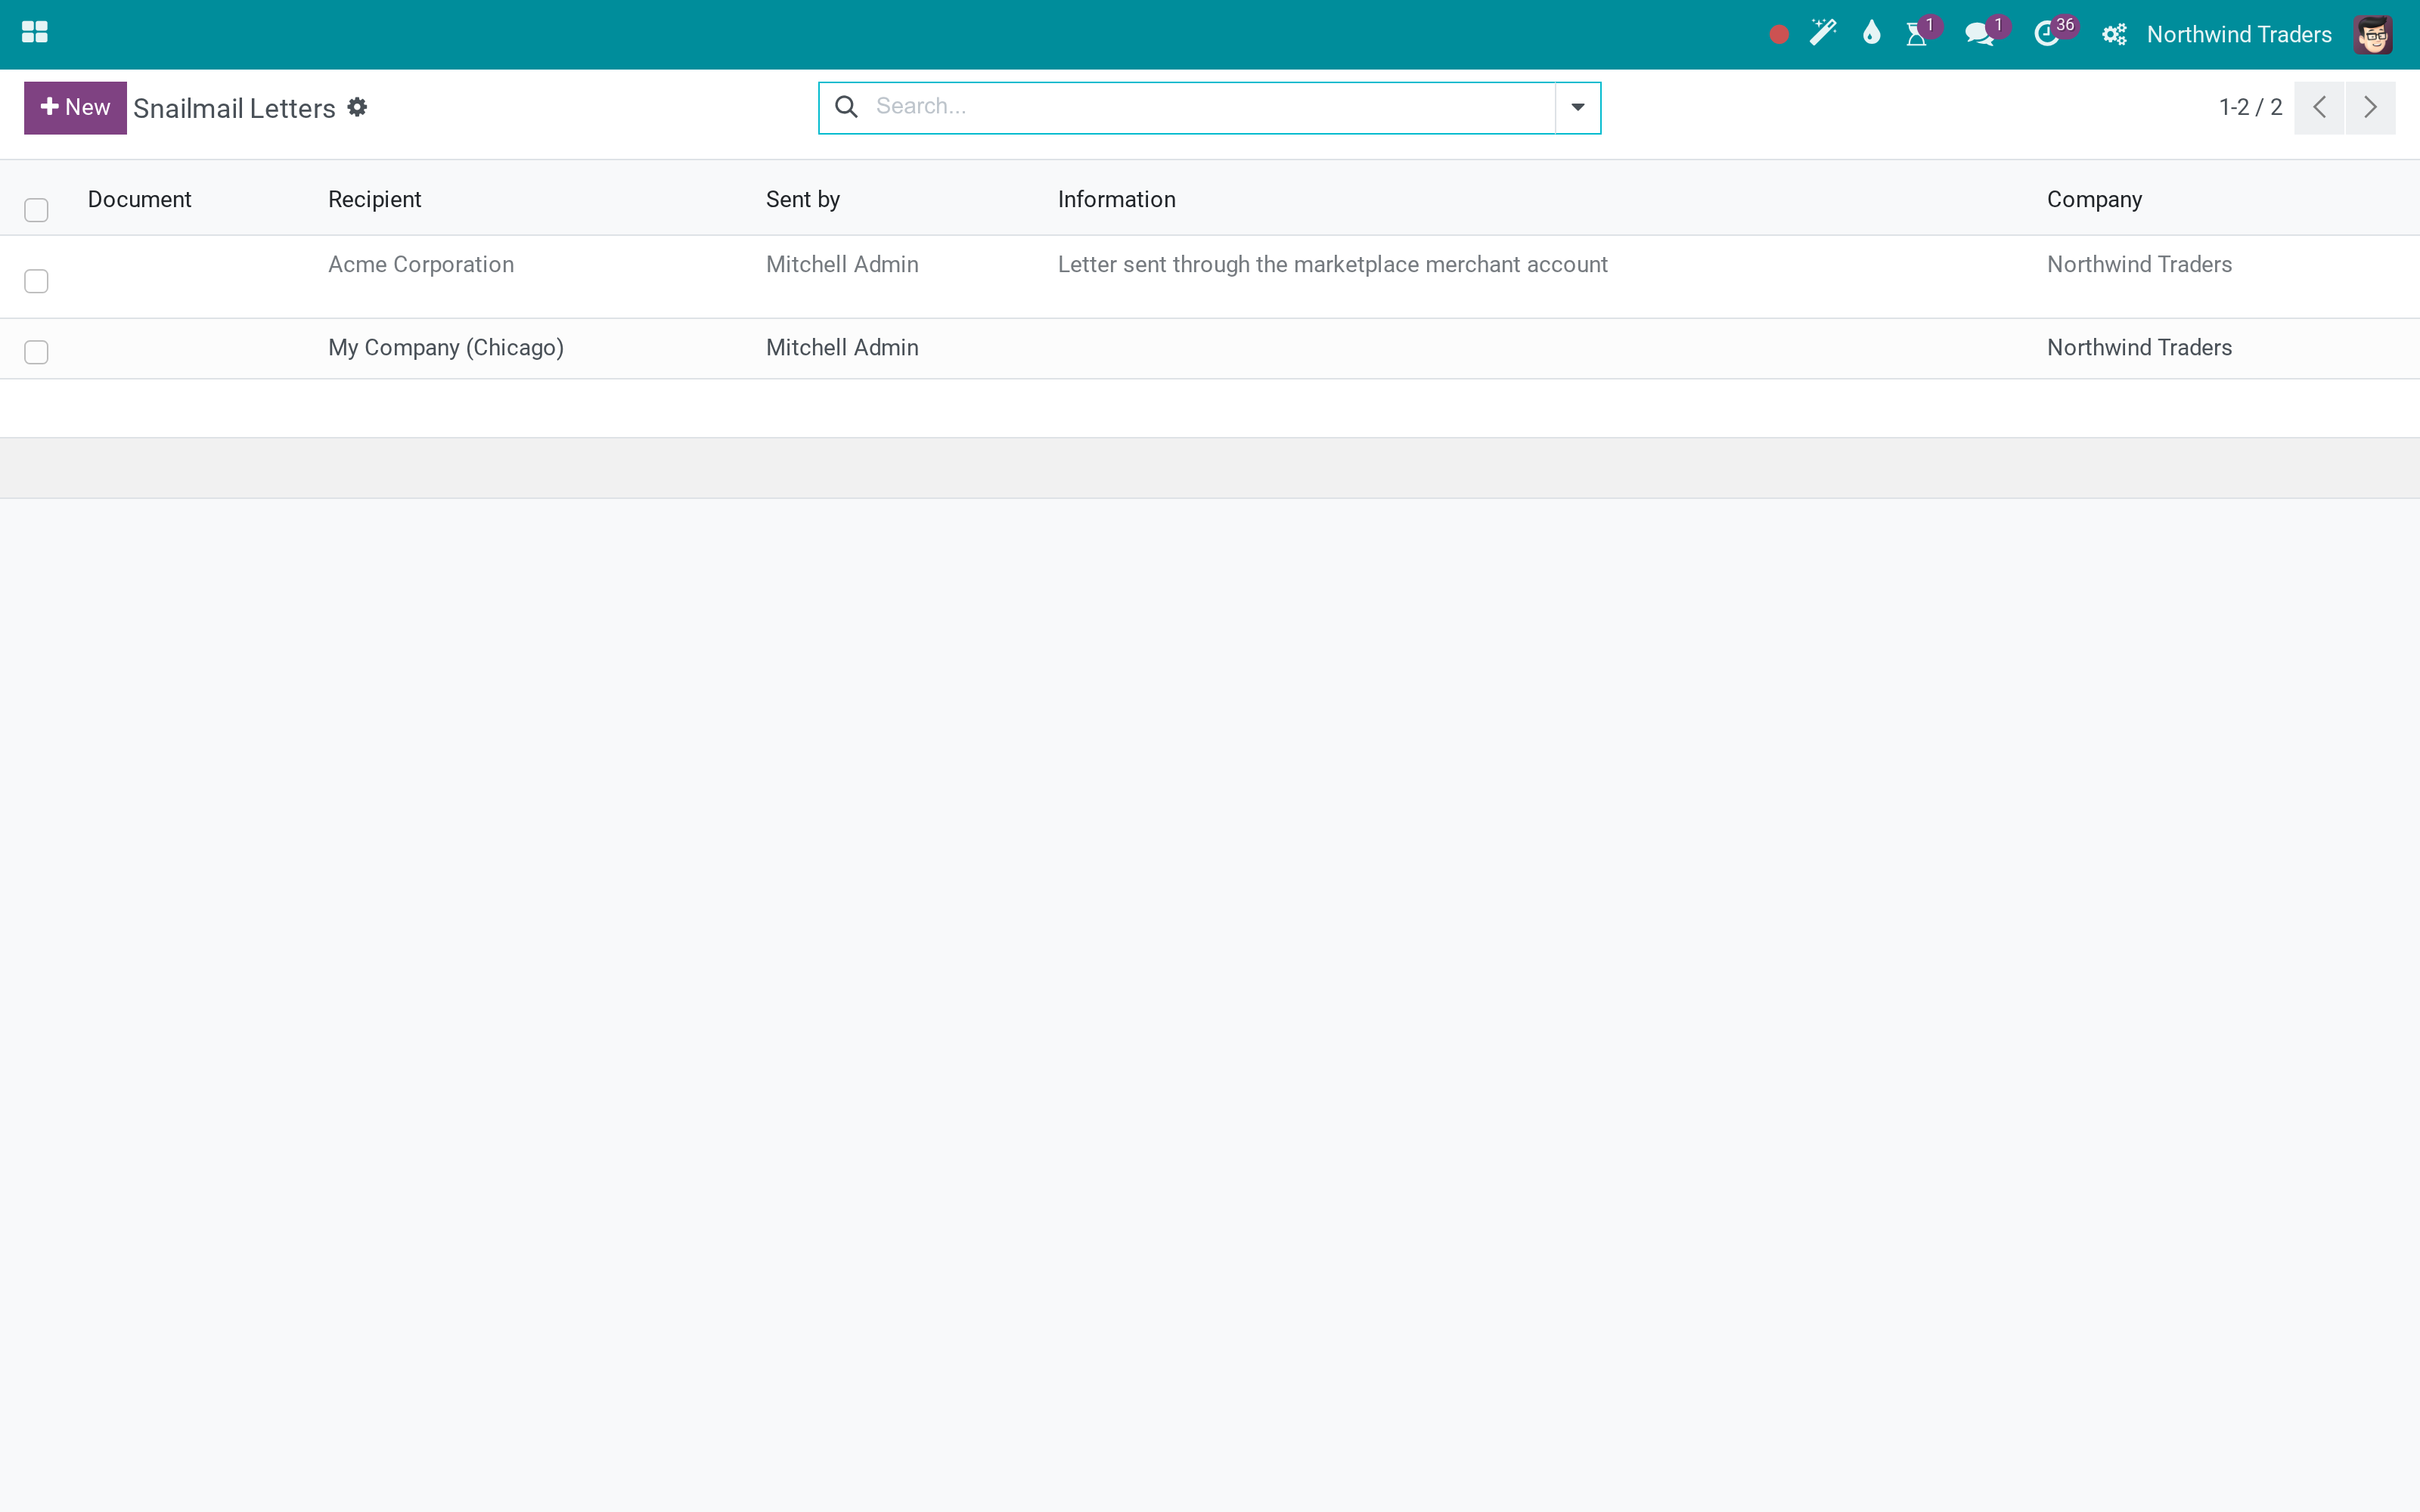Go to previous page arrow

[x=2319, y=107]
